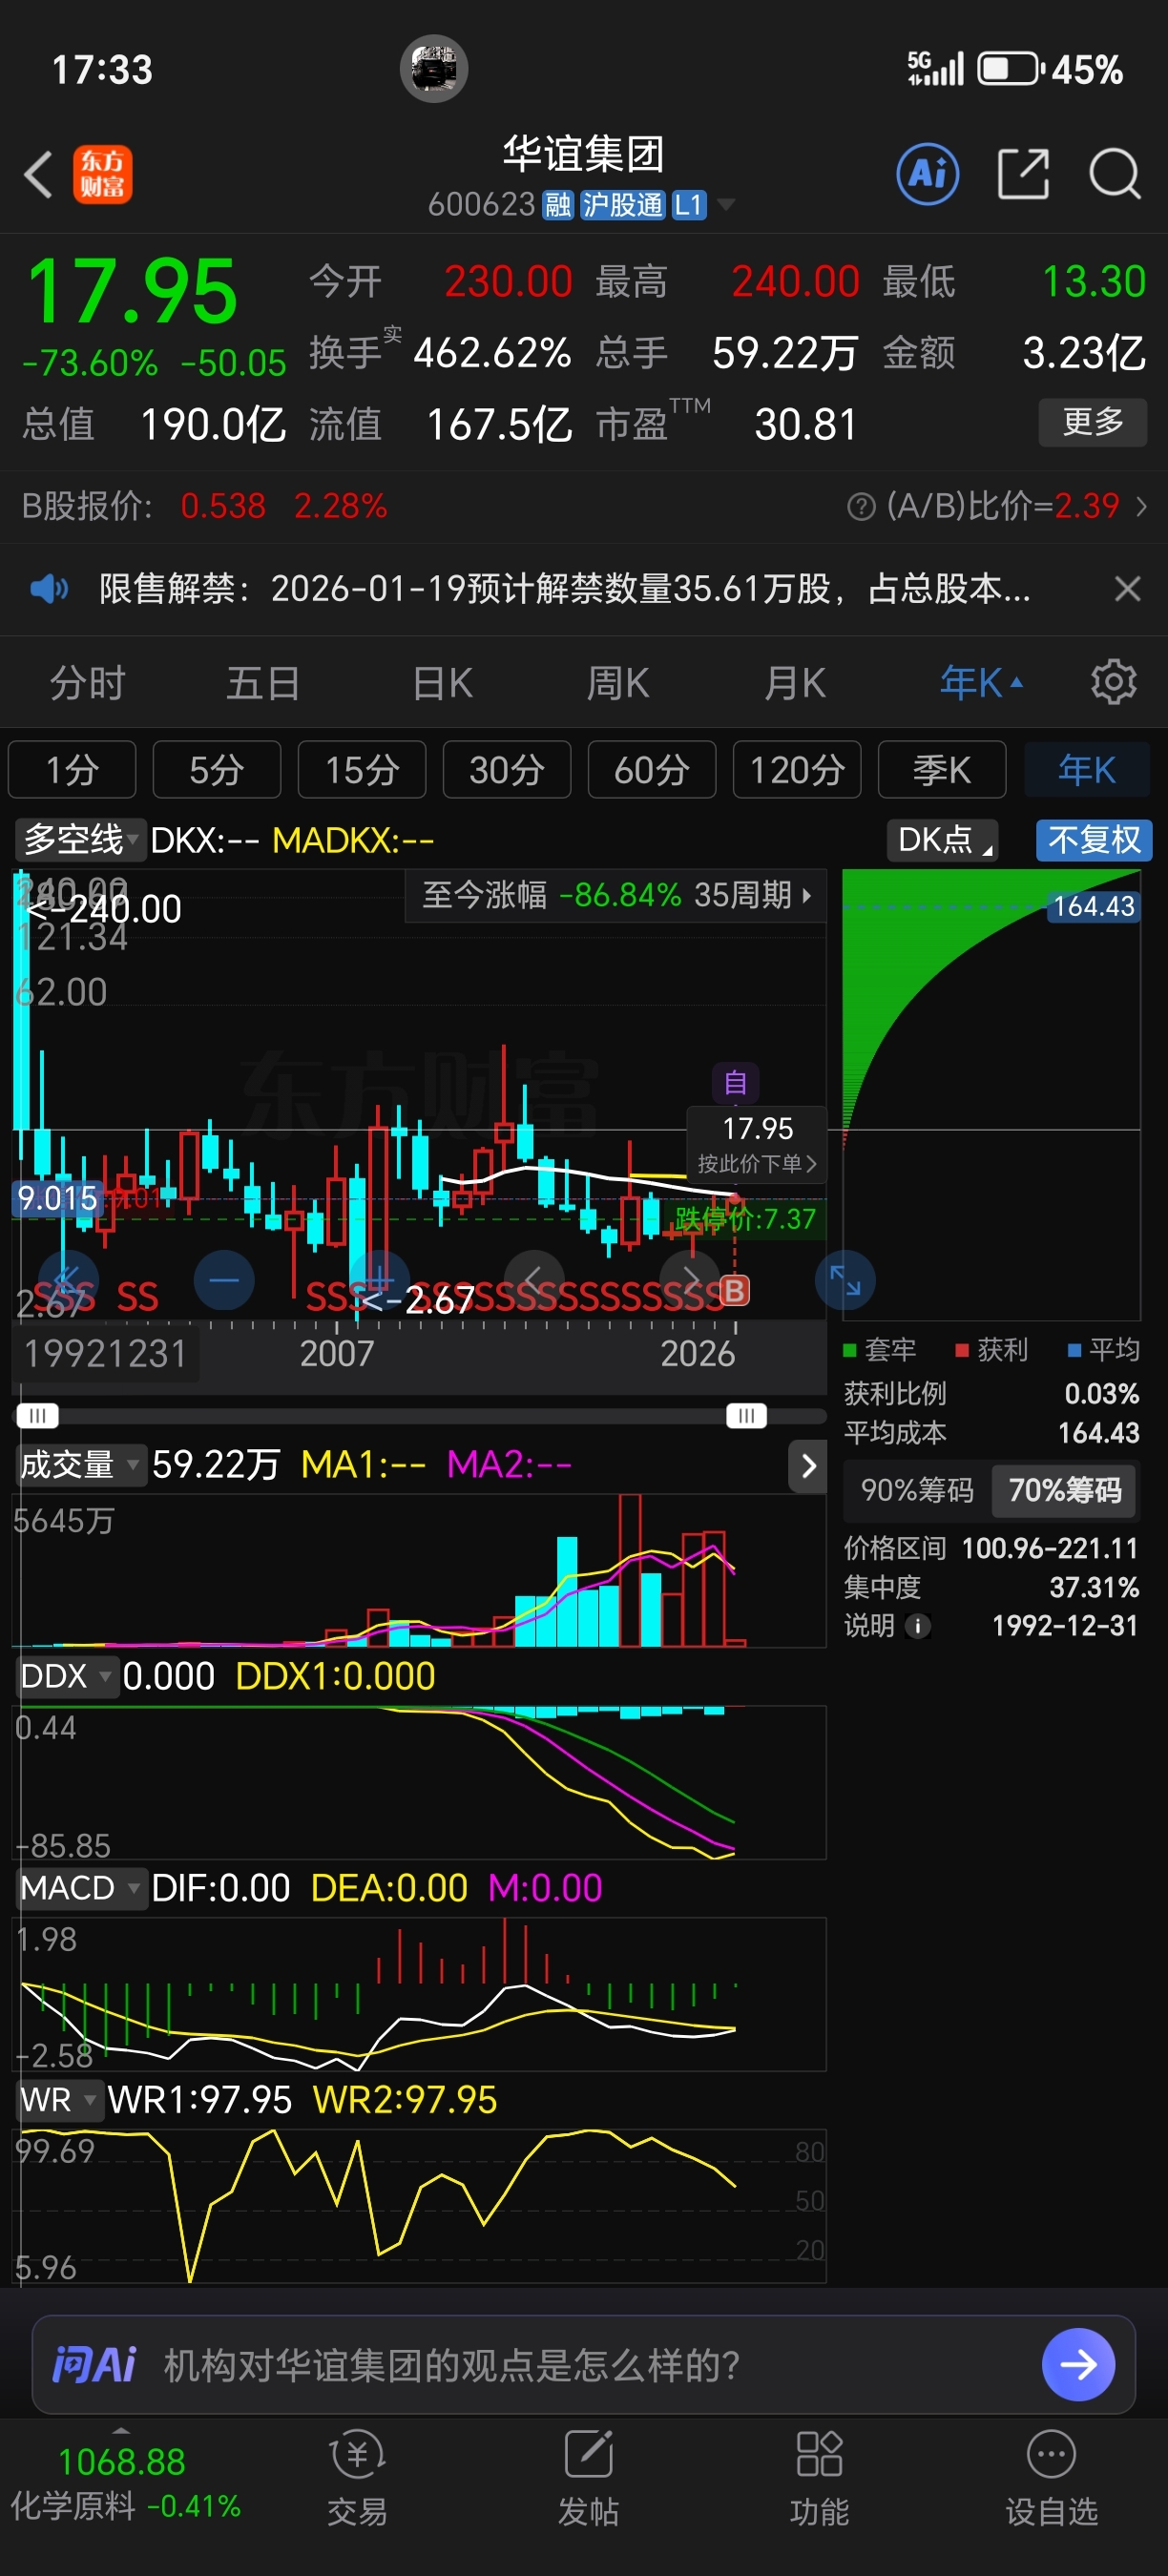
Task: Tap the 自 marker on chart
Action: tap(735, 1082)
